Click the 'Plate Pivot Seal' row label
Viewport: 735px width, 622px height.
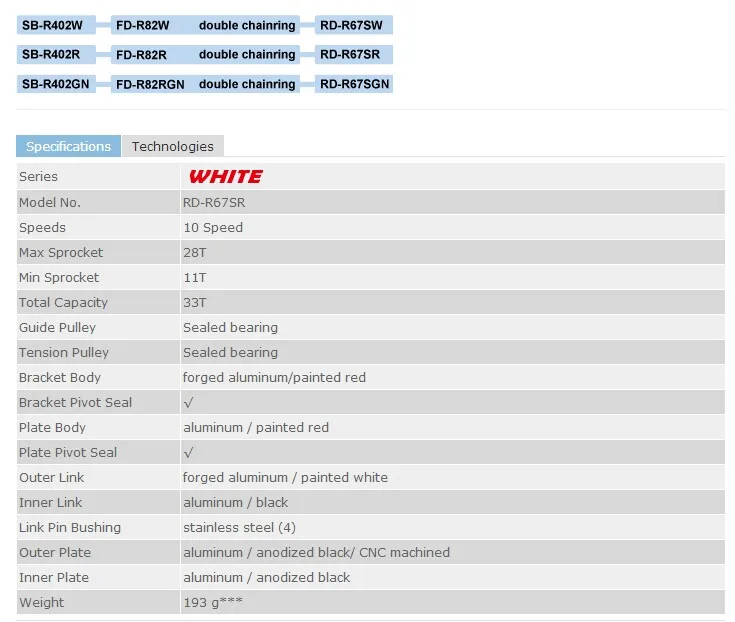coord(68,453)
